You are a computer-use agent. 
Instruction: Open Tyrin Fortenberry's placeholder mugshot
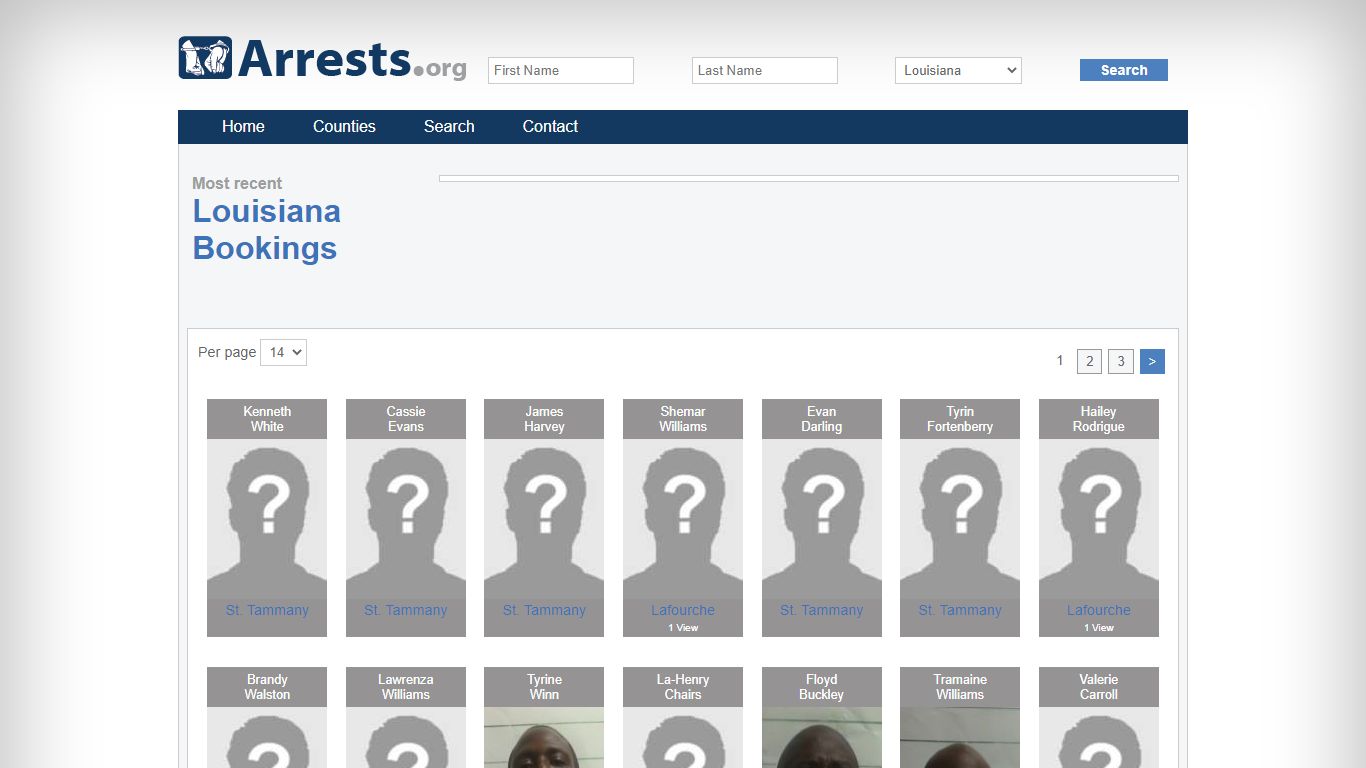point(960,519)
